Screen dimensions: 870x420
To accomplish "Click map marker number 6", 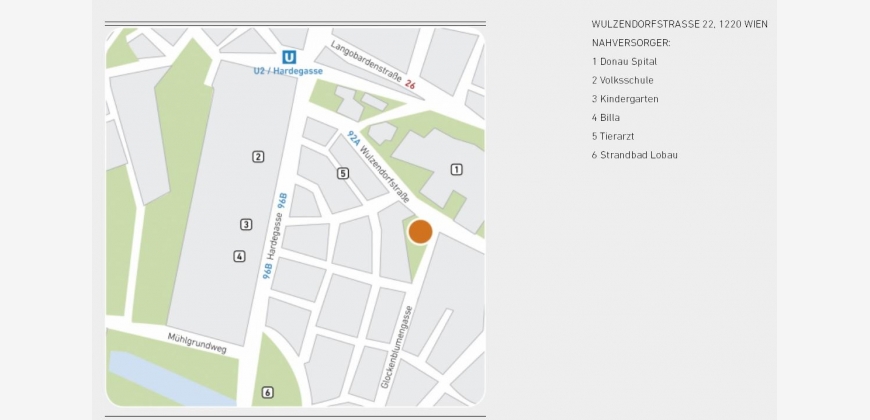I will click(267, 392).
